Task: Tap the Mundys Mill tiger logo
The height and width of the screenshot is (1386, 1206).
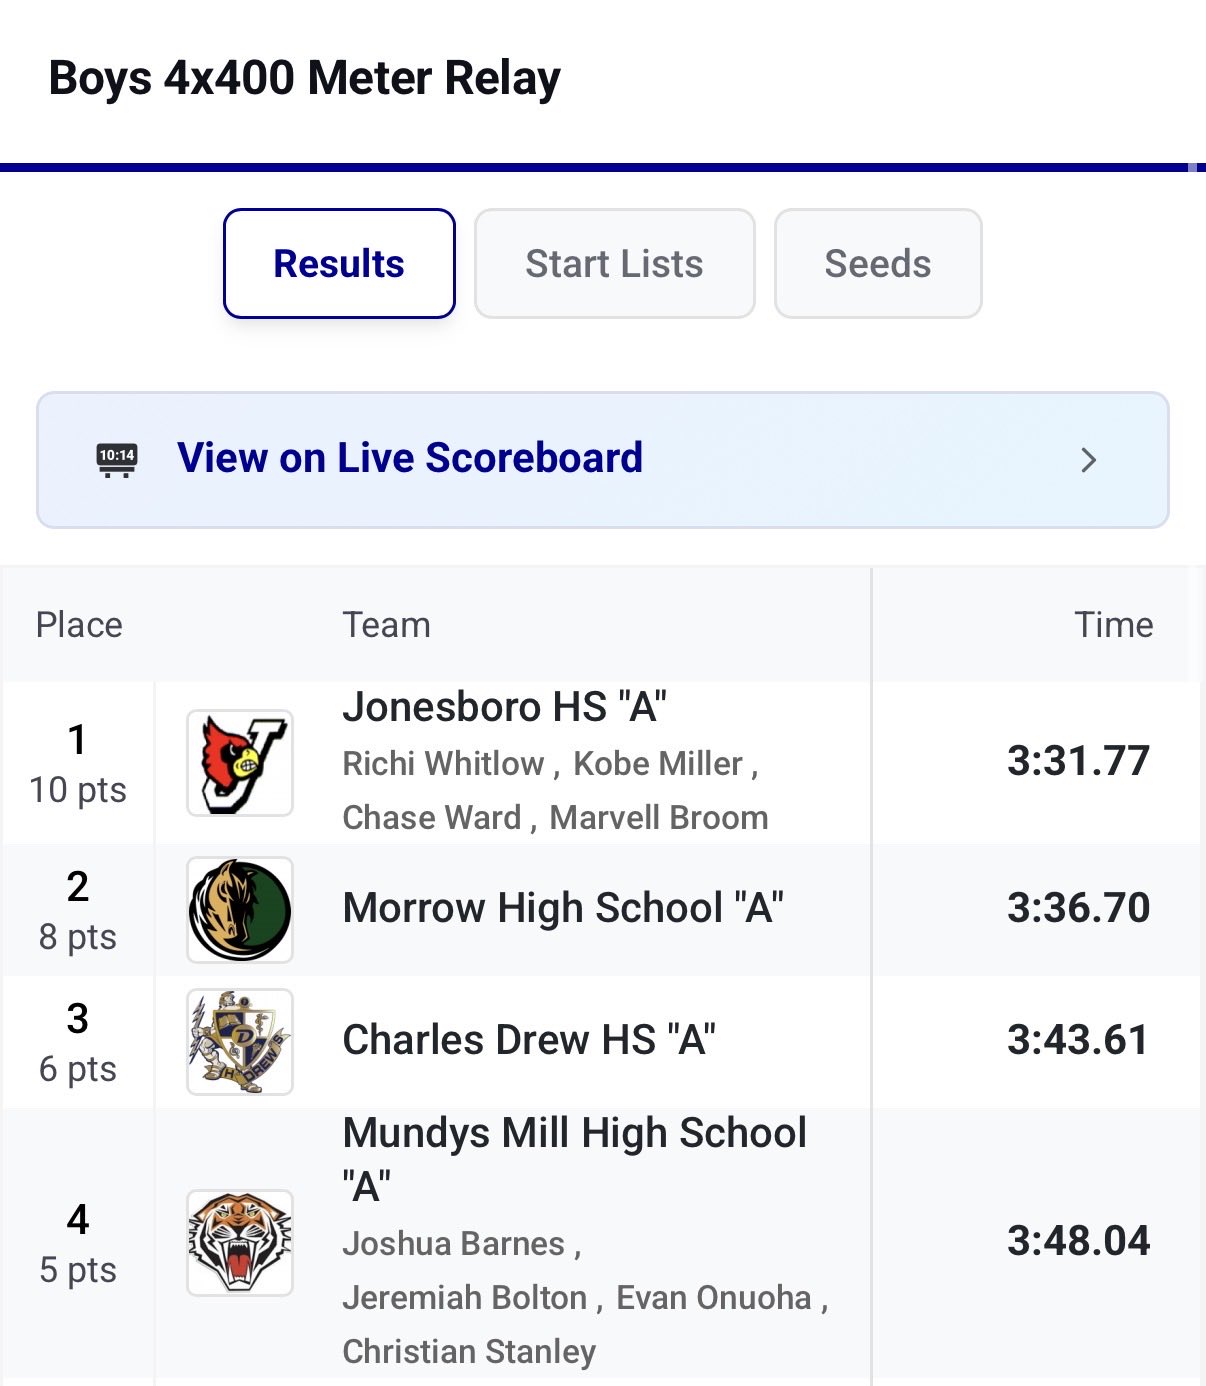Action: (240, 1243)
